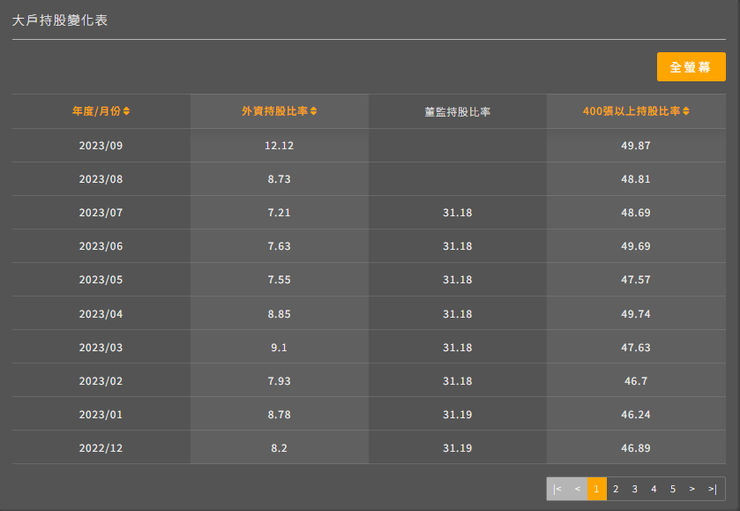
Task: Sort by 外資持股比率 column header
Action: pyautogui.click(x=275, y=111)
